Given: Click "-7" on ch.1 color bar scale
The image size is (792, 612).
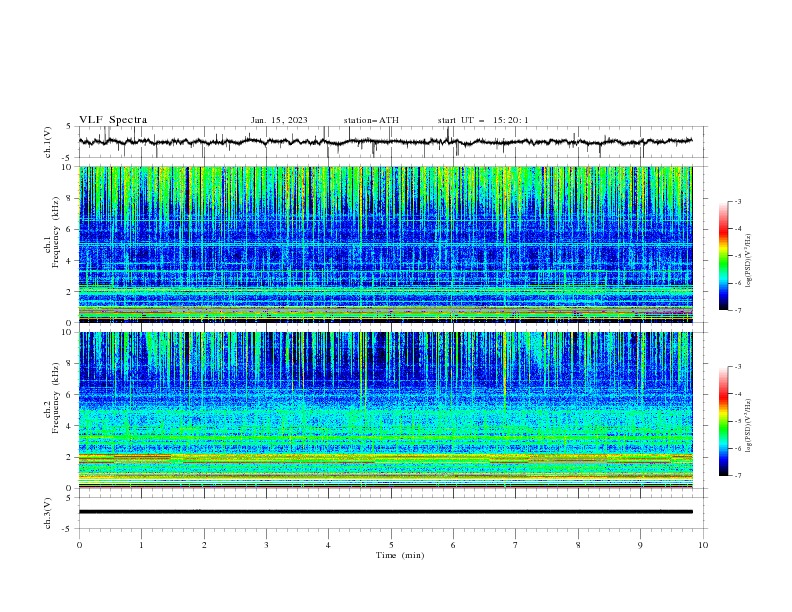Looking at the screenshot, I should [x=737, y=311].
